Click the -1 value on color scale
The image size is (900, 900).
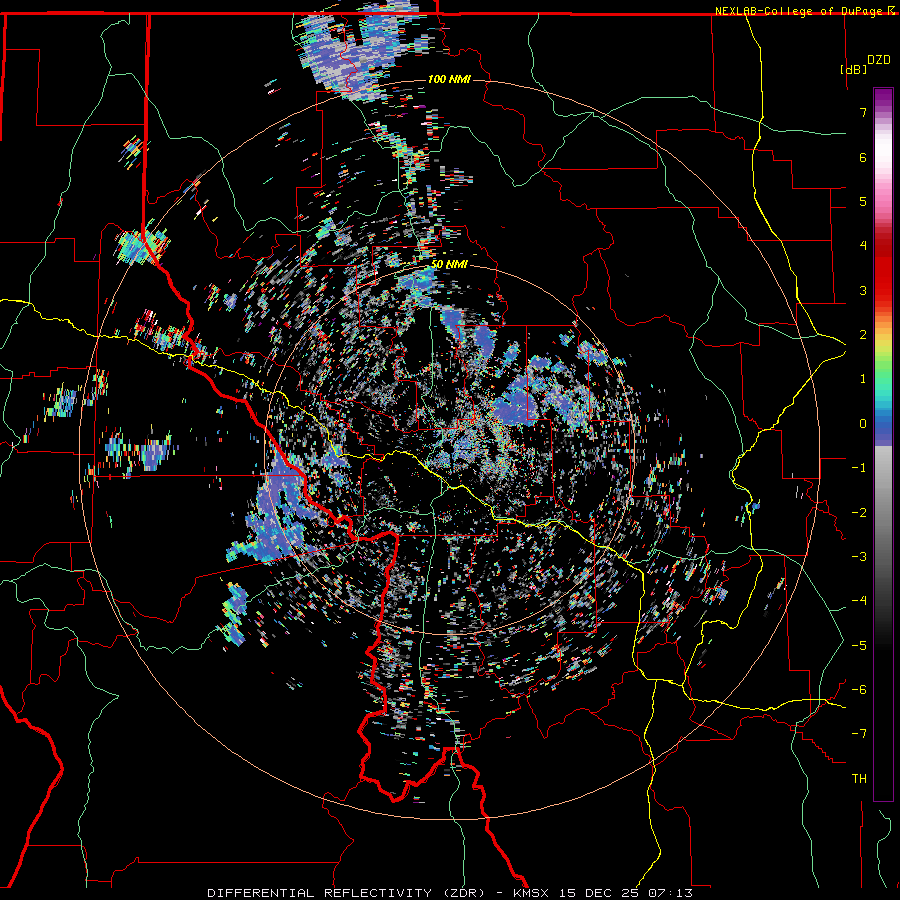859,468
